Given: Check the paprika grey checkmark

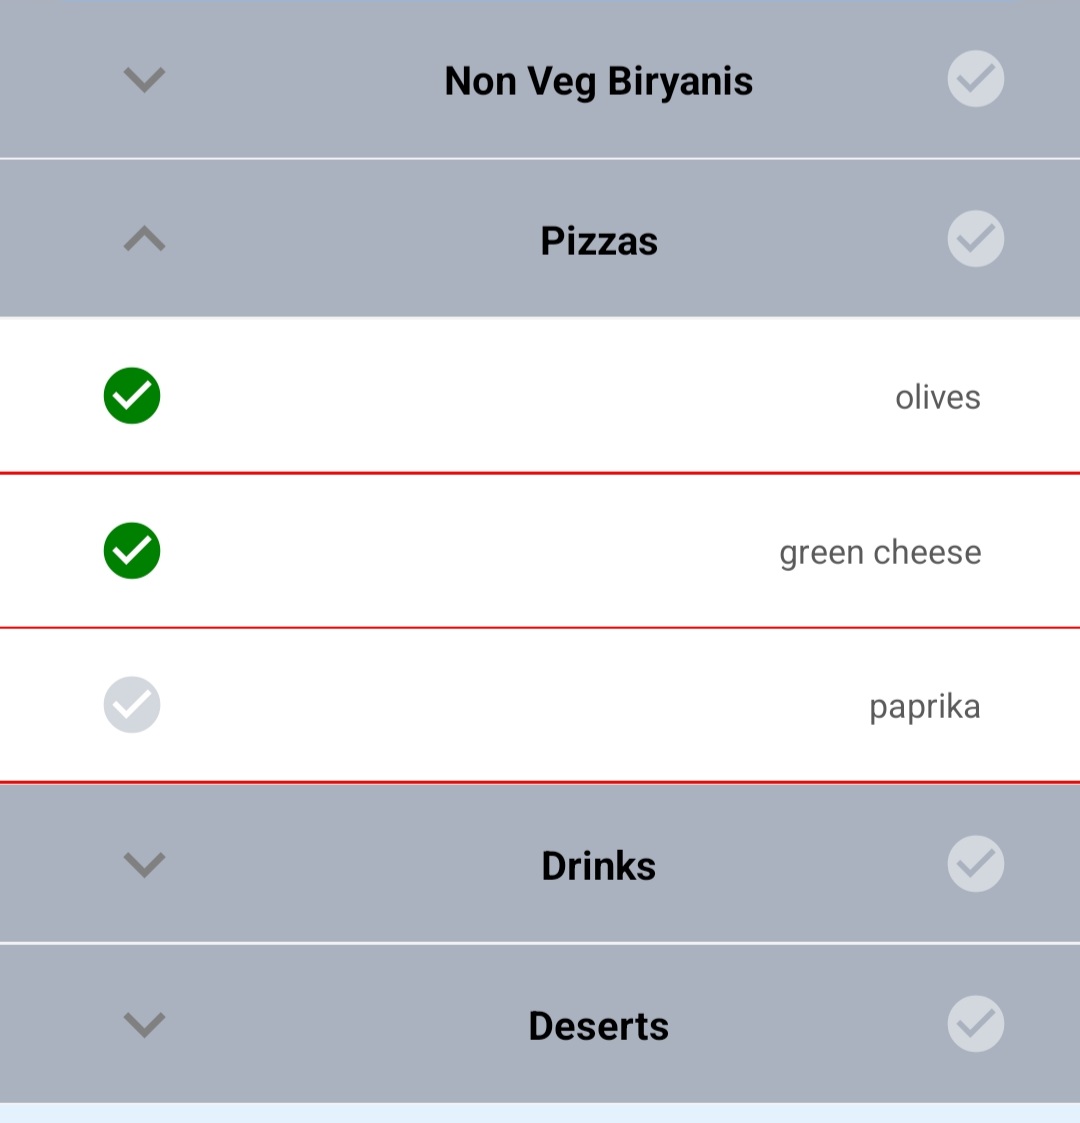Looking at the screenshot, I should pyautogui.click(x=132, y=705).
